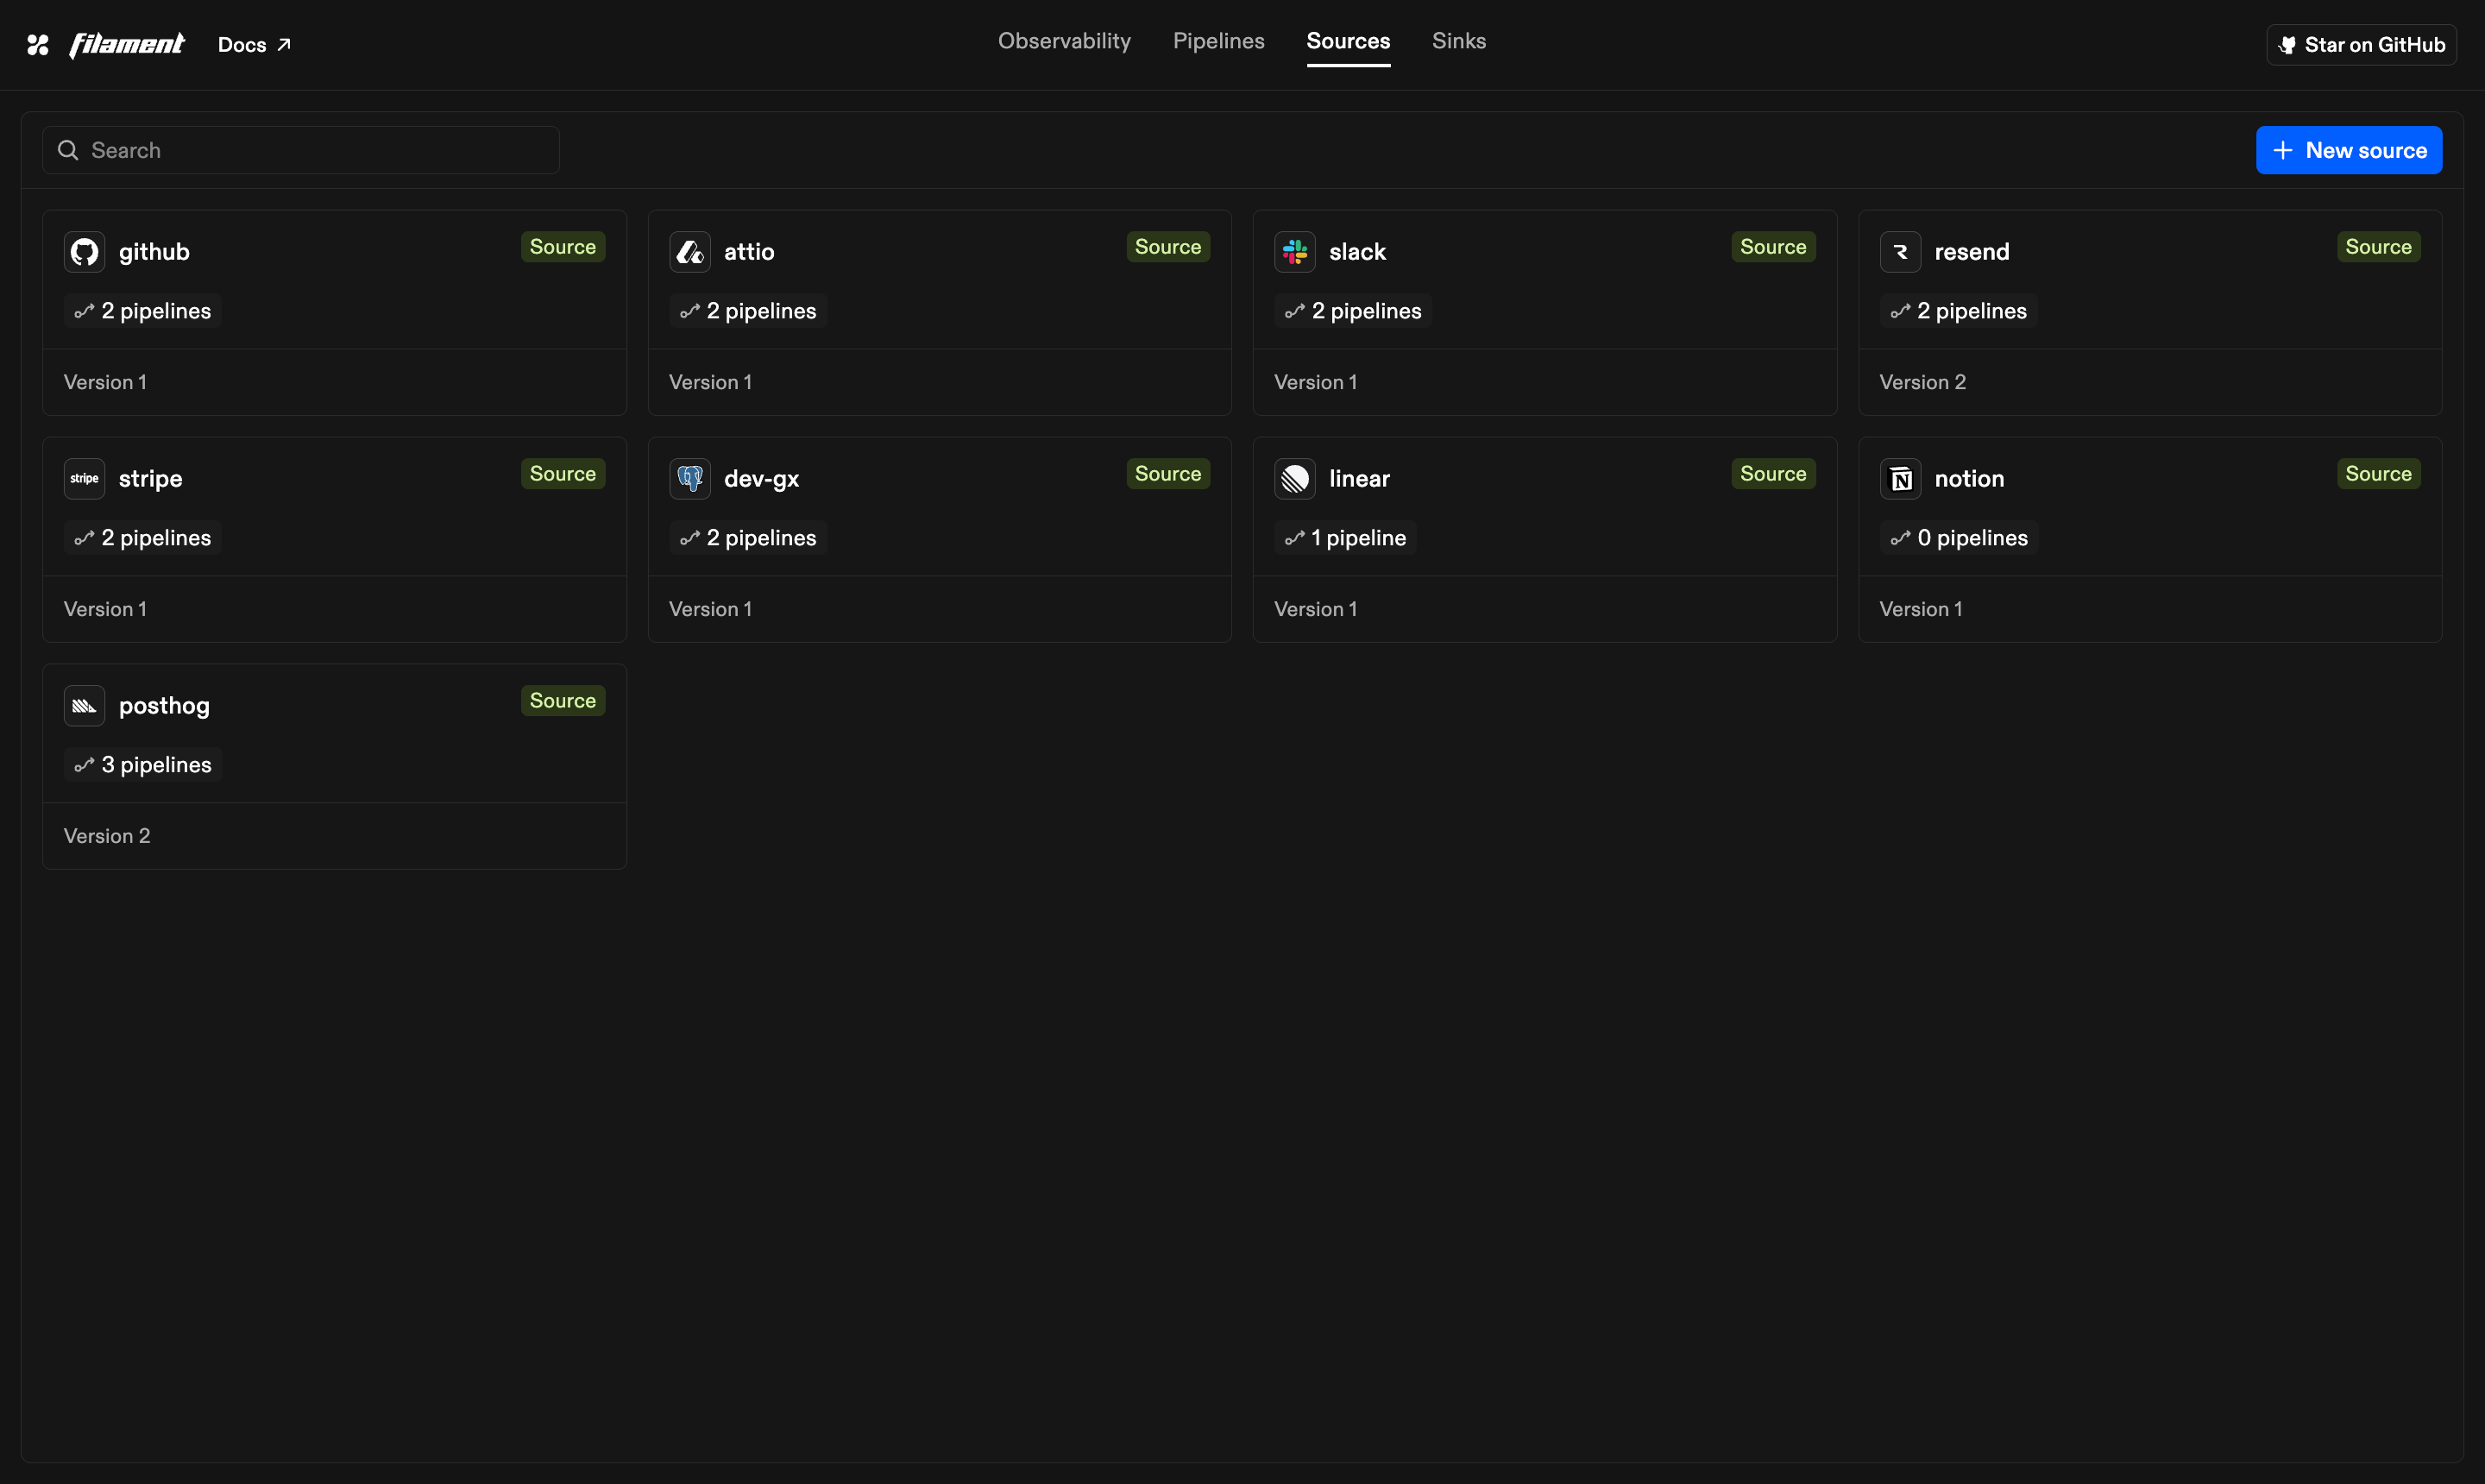Click resend's 2 pipelines badge
The height and width of the screenshot is (1484, 2485).
click(x=1958, y=311)
